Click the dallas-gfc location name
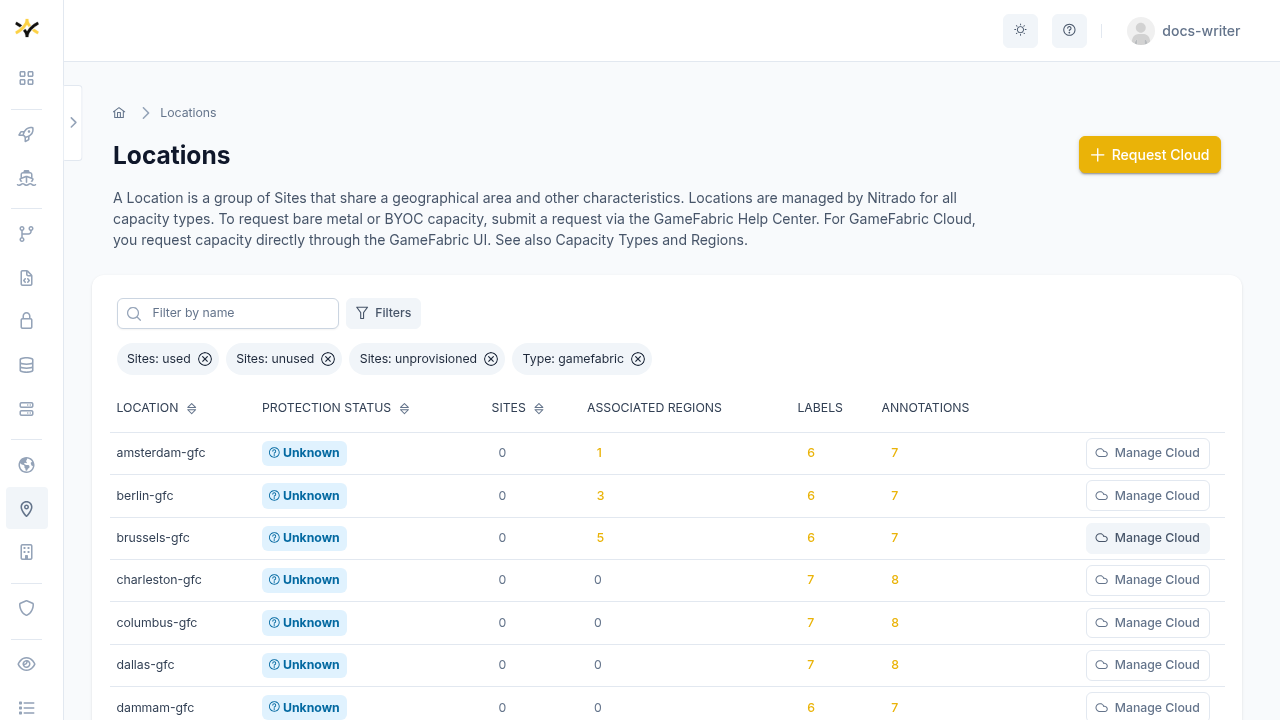Screen dimensions: 1280x720 point(146,665)
